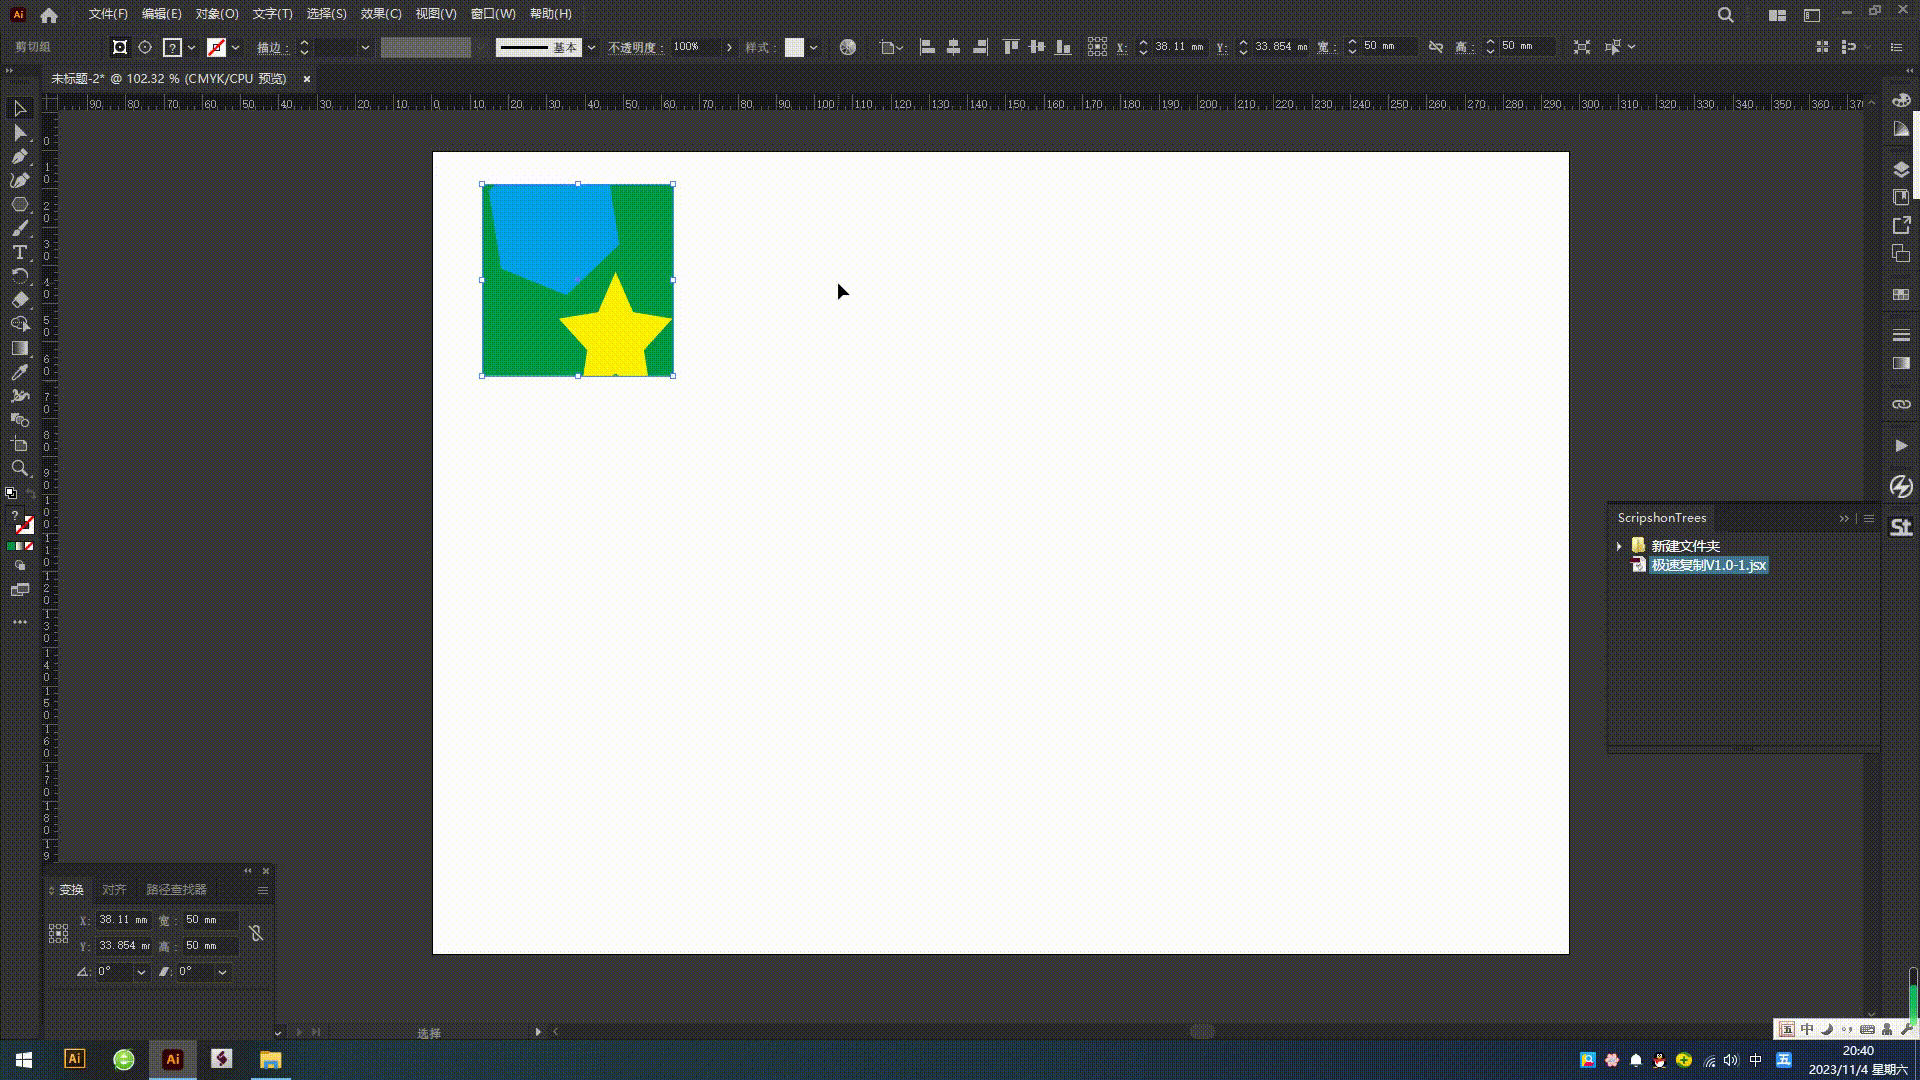Reset to default fill and stroke
1920x1080 pixels.
[x=11, y=493]
